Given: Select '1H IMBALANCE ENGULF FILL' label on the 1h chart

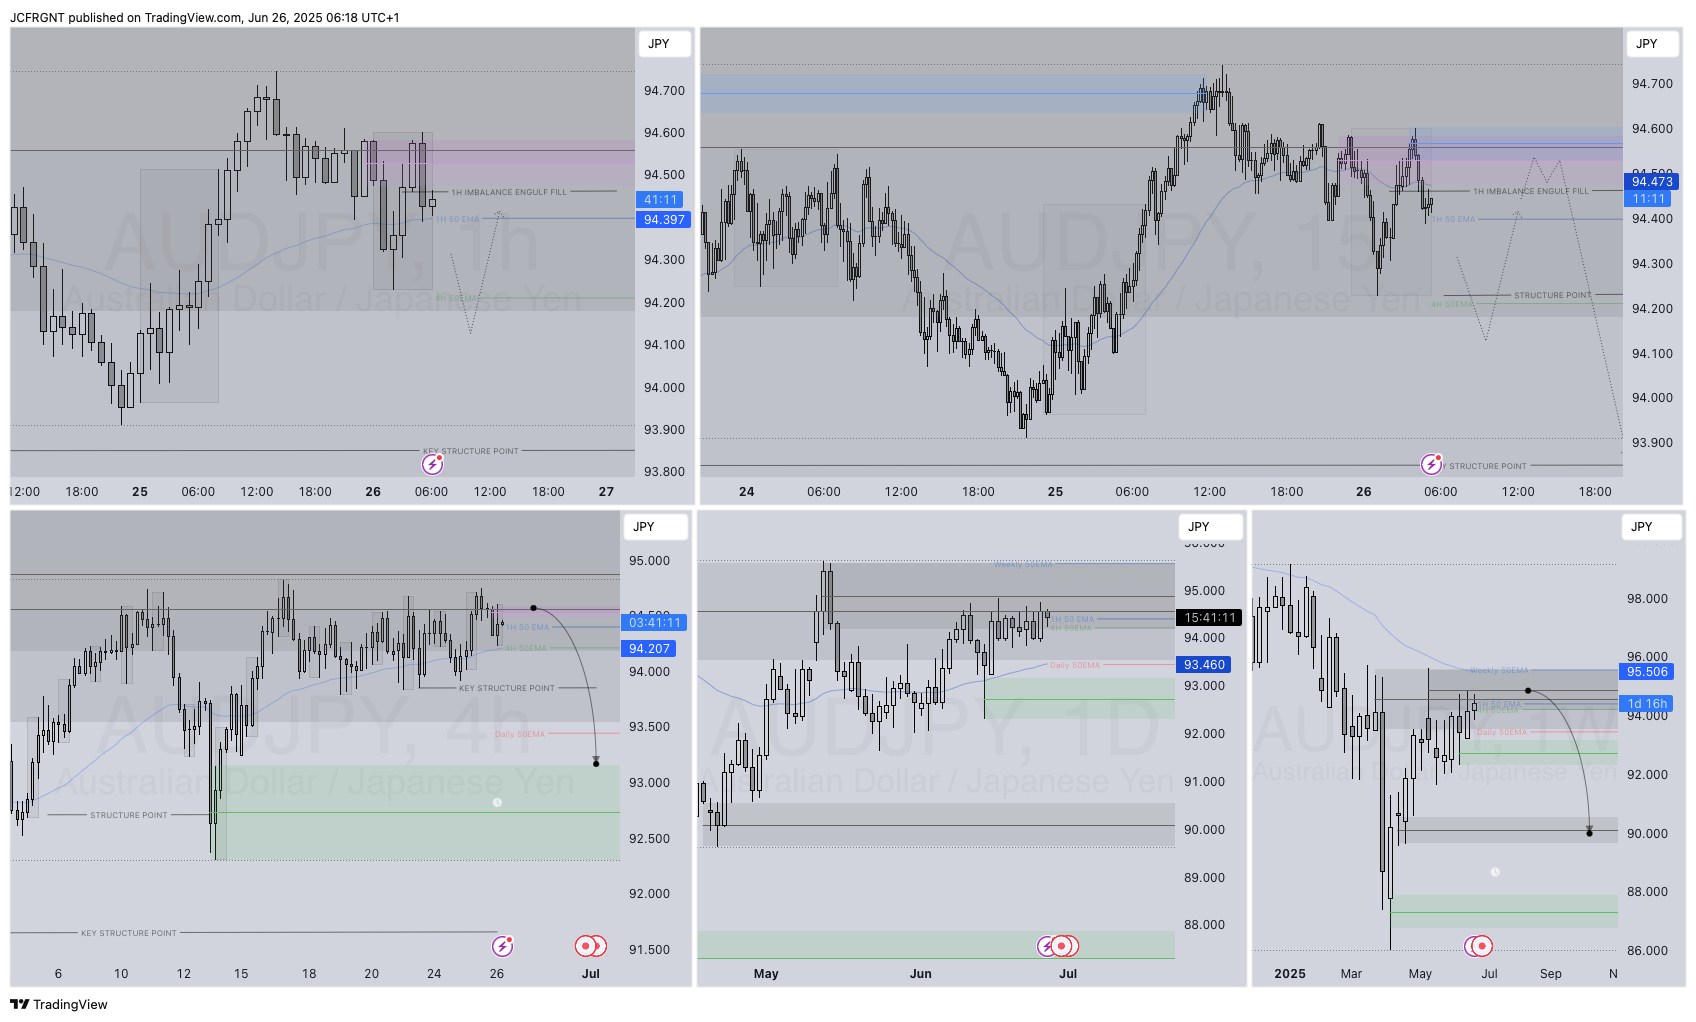Looking at the screenshot, I should click(509, 192).
